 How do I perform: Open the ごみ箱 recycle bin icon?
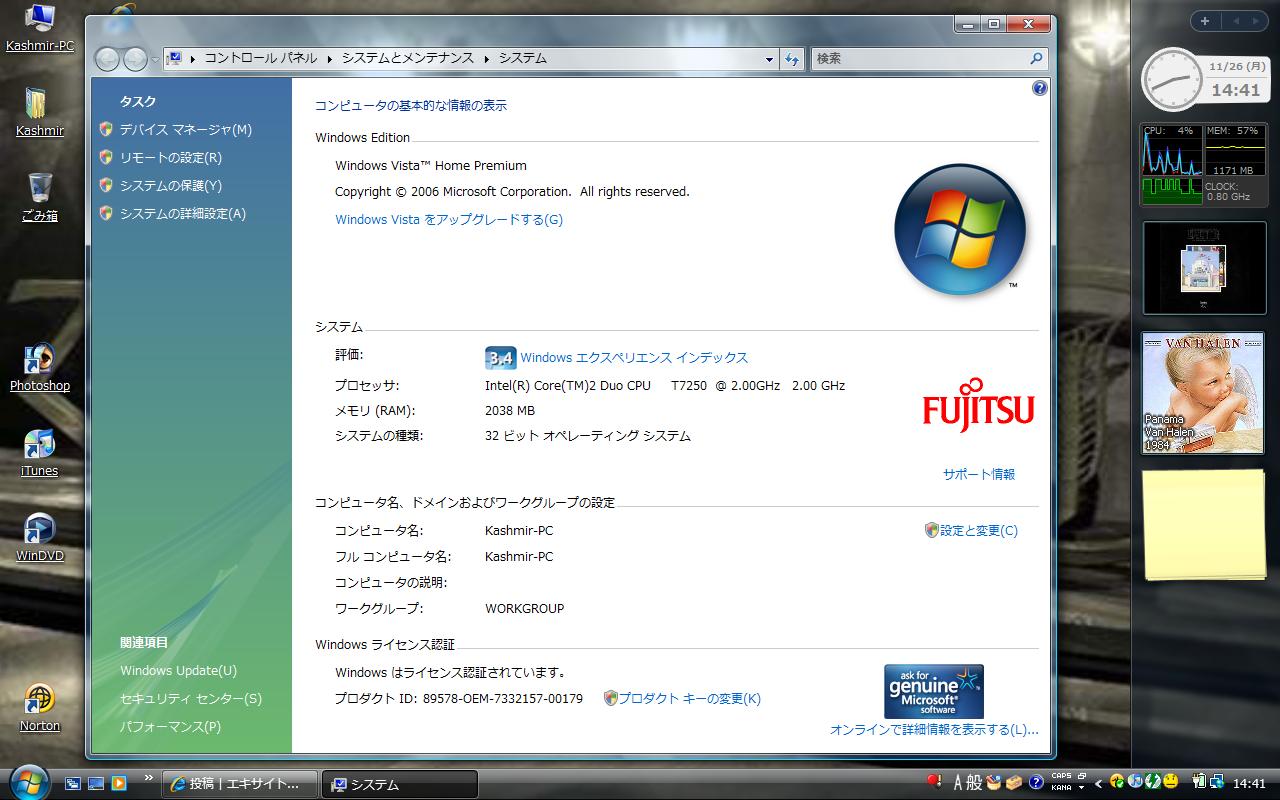[40, 196]
